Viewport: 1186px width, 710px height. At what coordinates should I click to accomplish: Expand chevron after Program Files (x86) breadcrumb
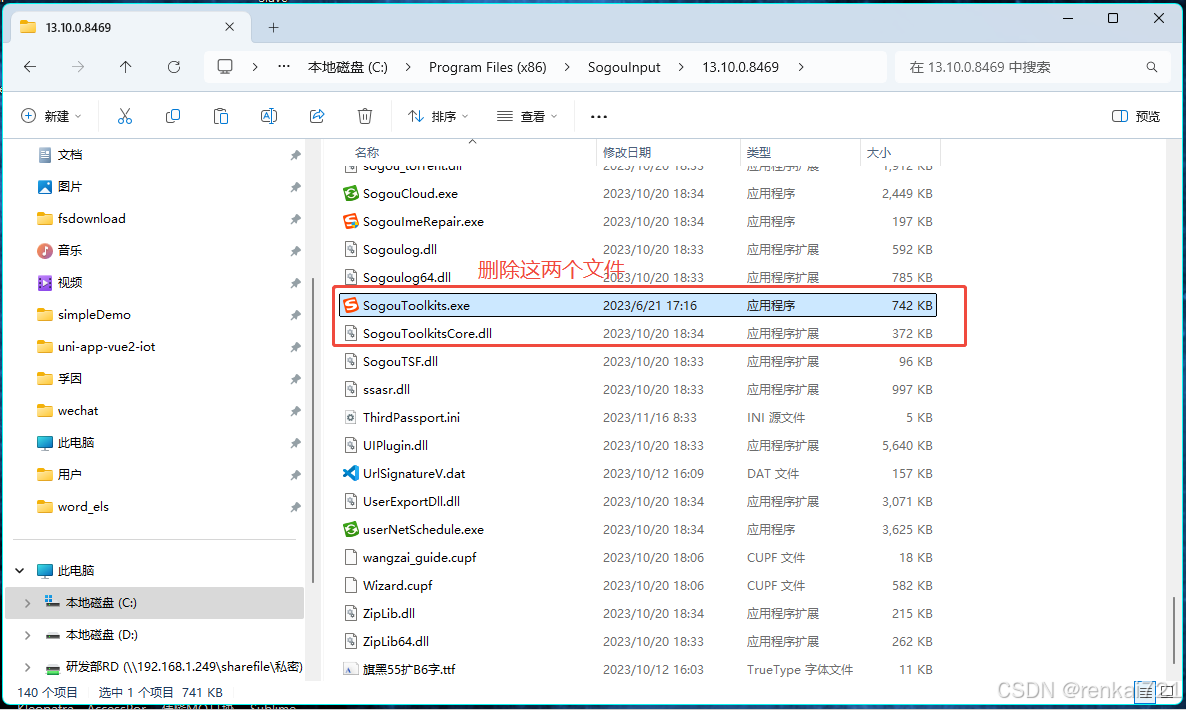coord(567,67)
